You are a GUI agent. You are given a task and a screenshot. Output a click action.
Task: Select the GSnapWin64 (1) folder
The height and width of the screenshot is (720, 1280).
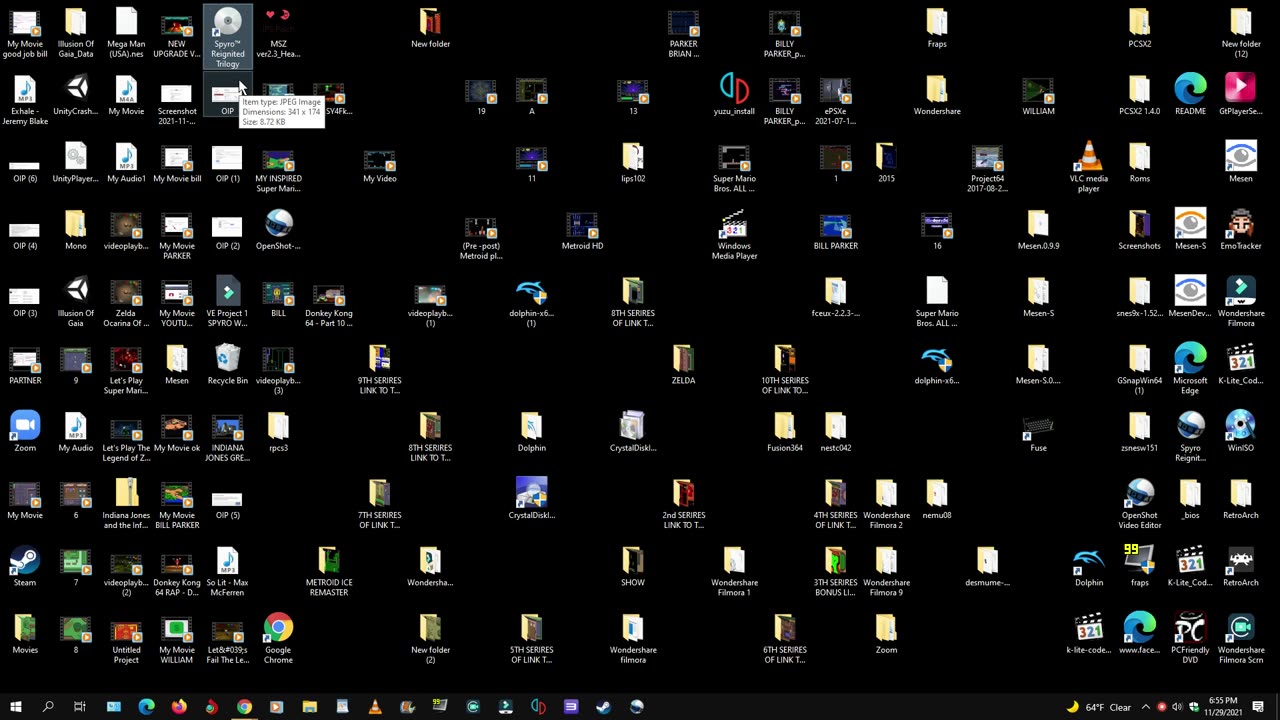(x=1139, y=369)
